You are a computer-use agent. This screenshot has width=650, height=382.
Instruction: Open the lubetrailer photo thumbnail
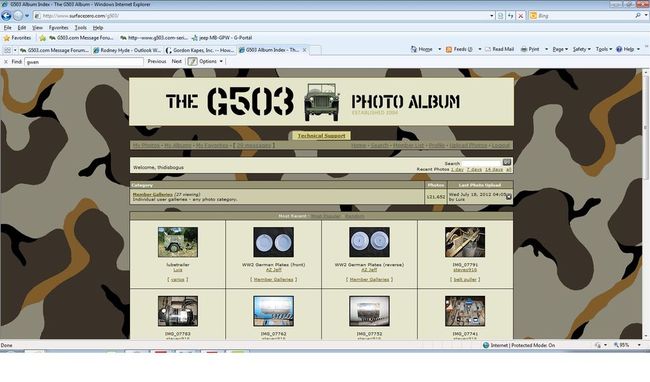coord(178,242)
